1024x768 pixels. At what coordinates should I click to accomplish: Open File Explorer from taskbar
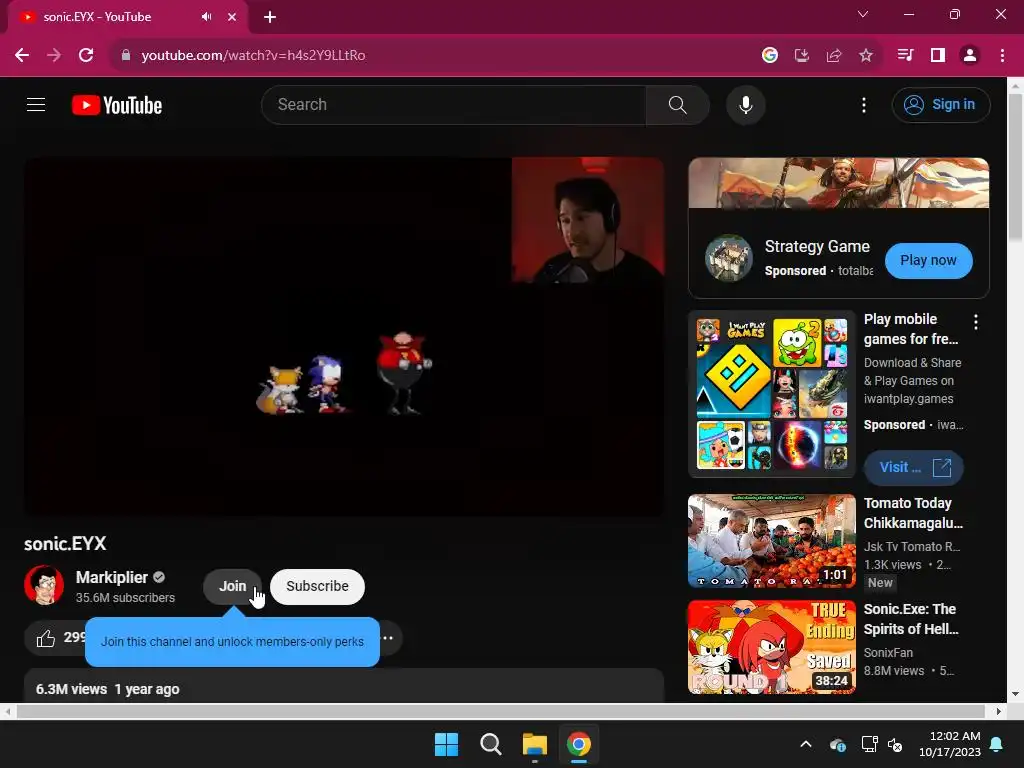[x=534, y=744]
